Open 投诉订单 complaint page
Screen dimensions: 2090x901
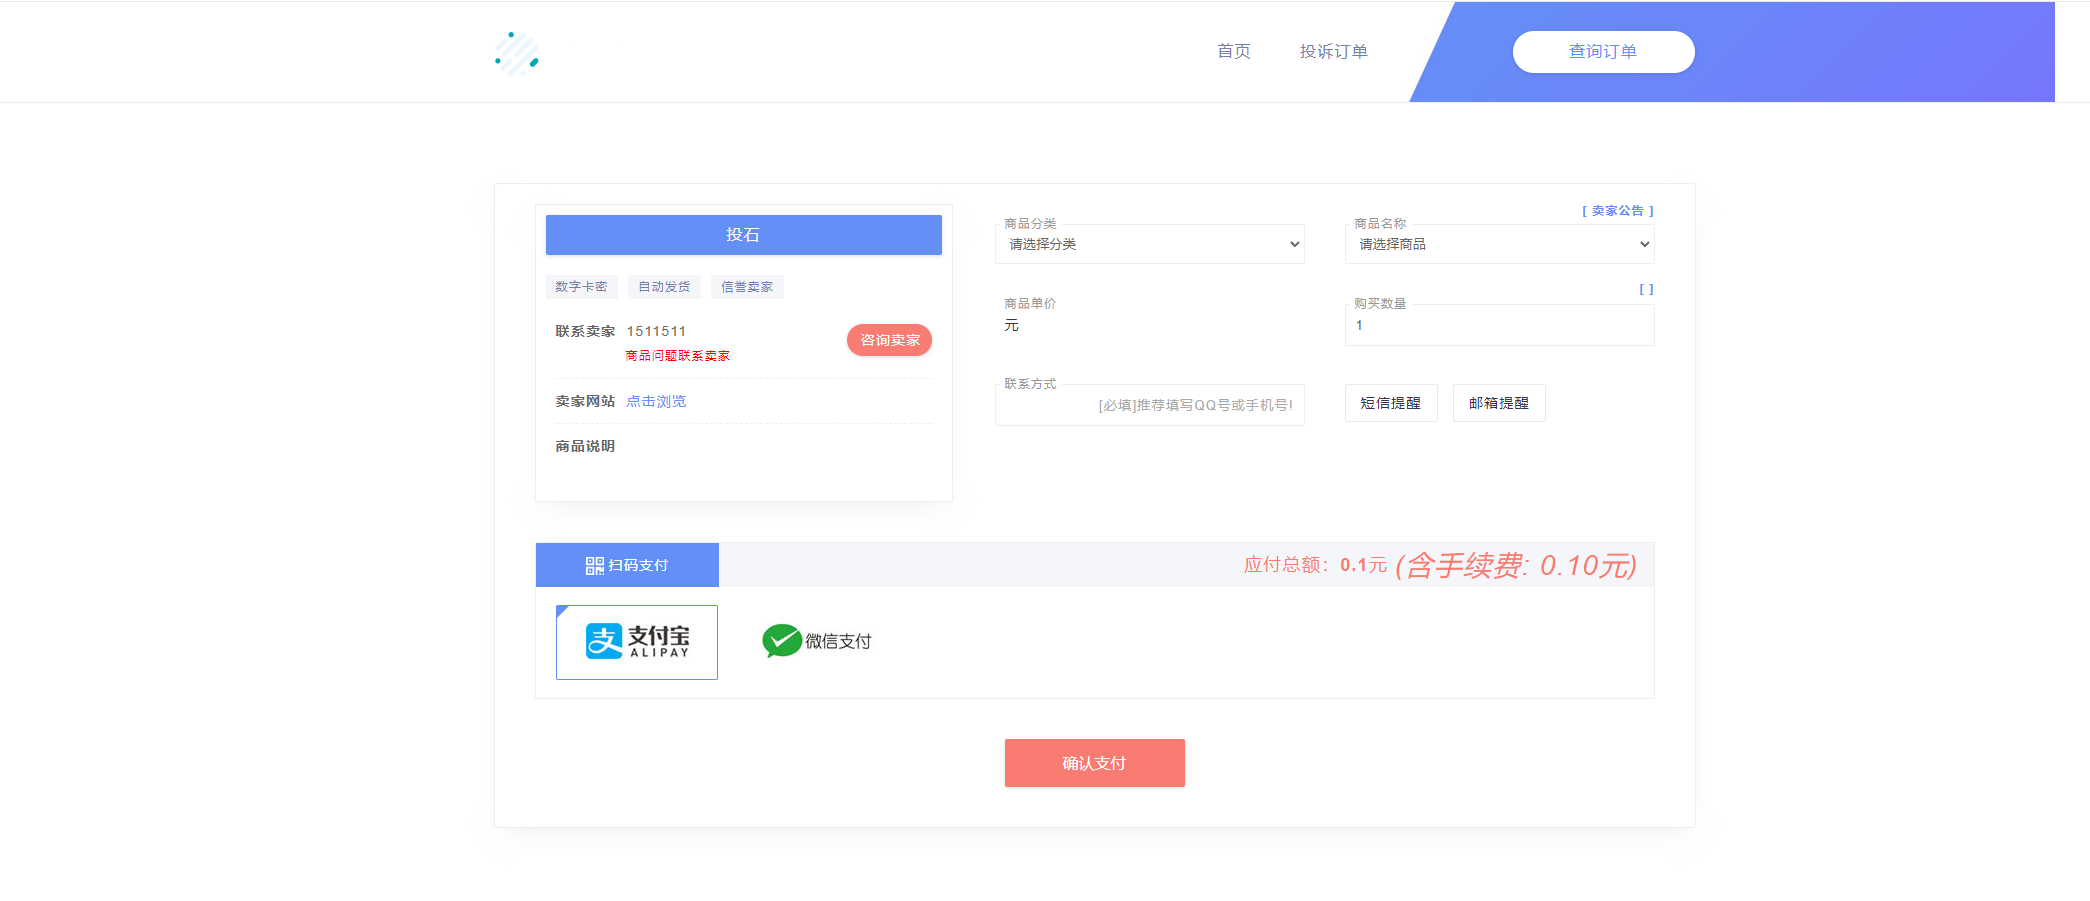(1333, 52)
